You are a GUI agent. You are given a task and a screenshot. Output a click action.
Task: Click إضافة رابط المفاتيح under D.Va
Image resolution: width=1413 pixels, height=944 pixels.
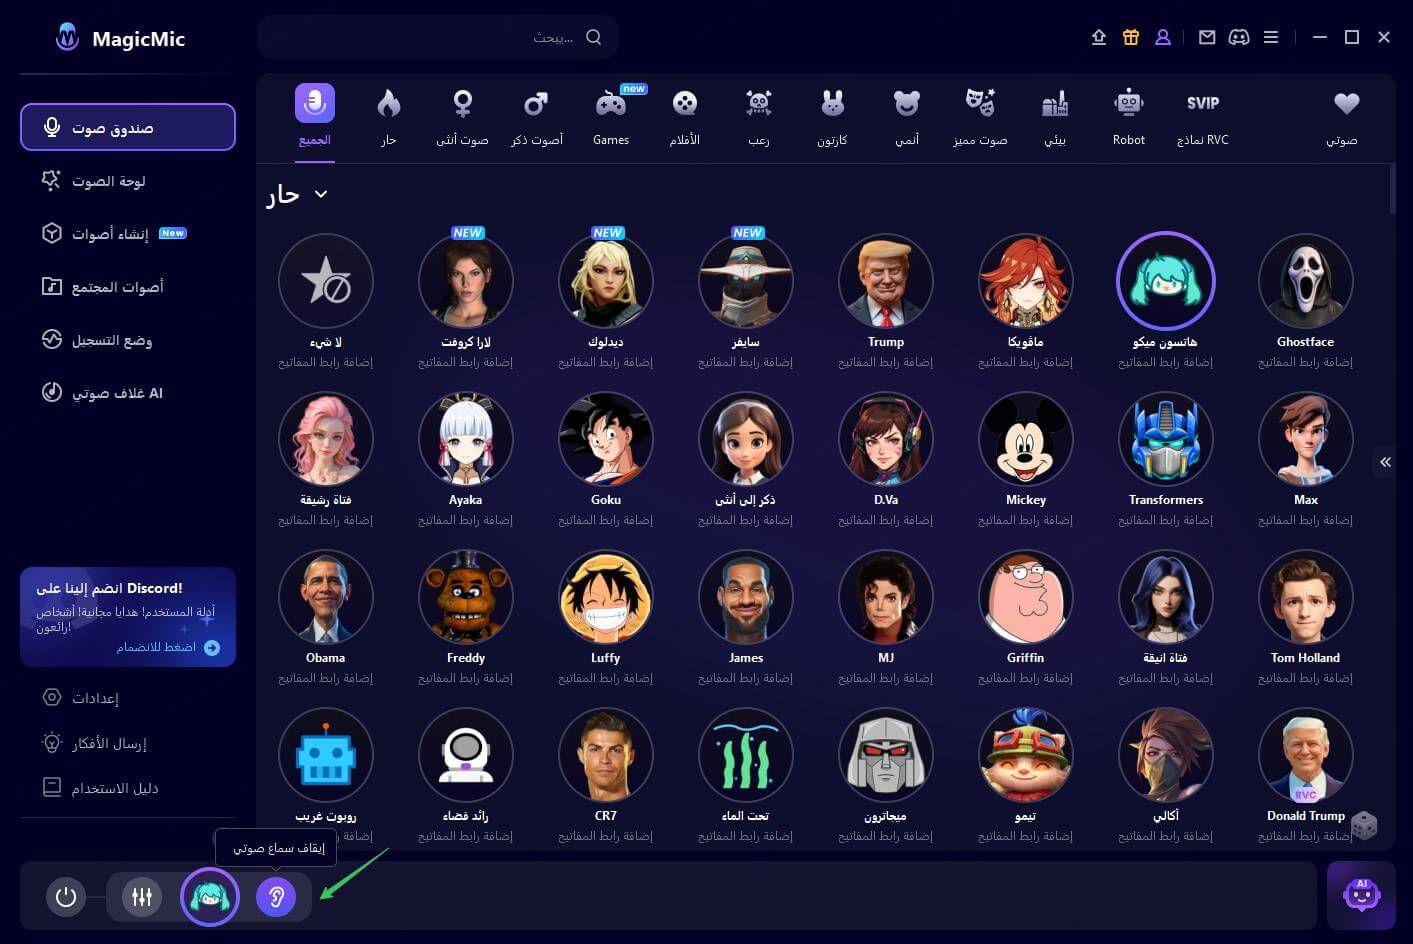(886, 520)
